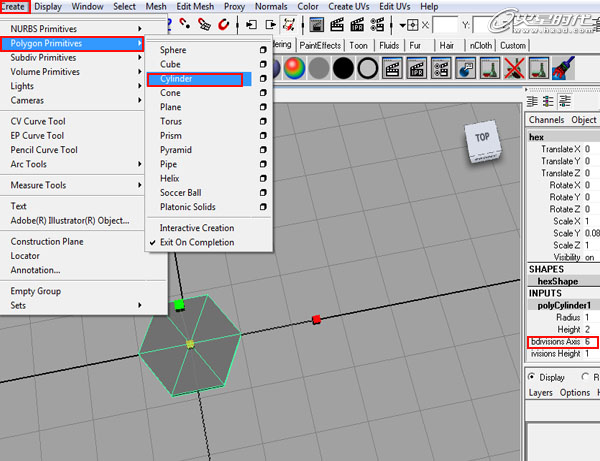Click the Subdivisions Axis value 6
The height and width of the screenshot is (461, 600).
pos(587,341)
